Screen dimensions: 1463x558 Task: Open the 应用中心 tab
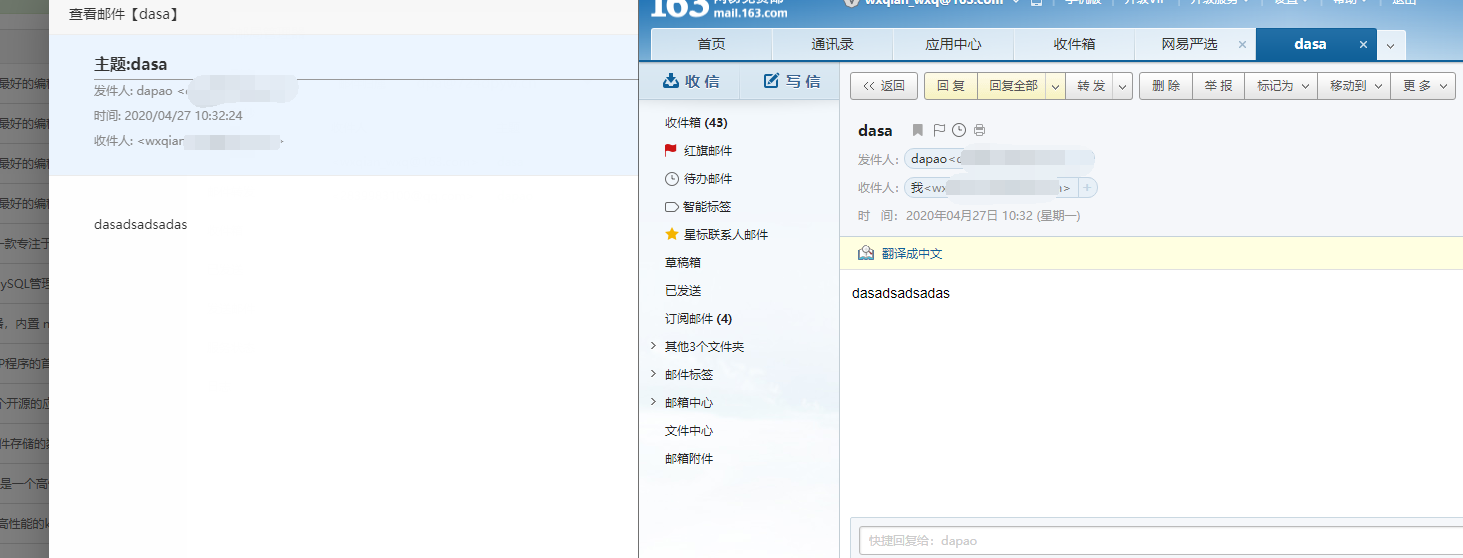pyautogui.click(x=953, y=44)
